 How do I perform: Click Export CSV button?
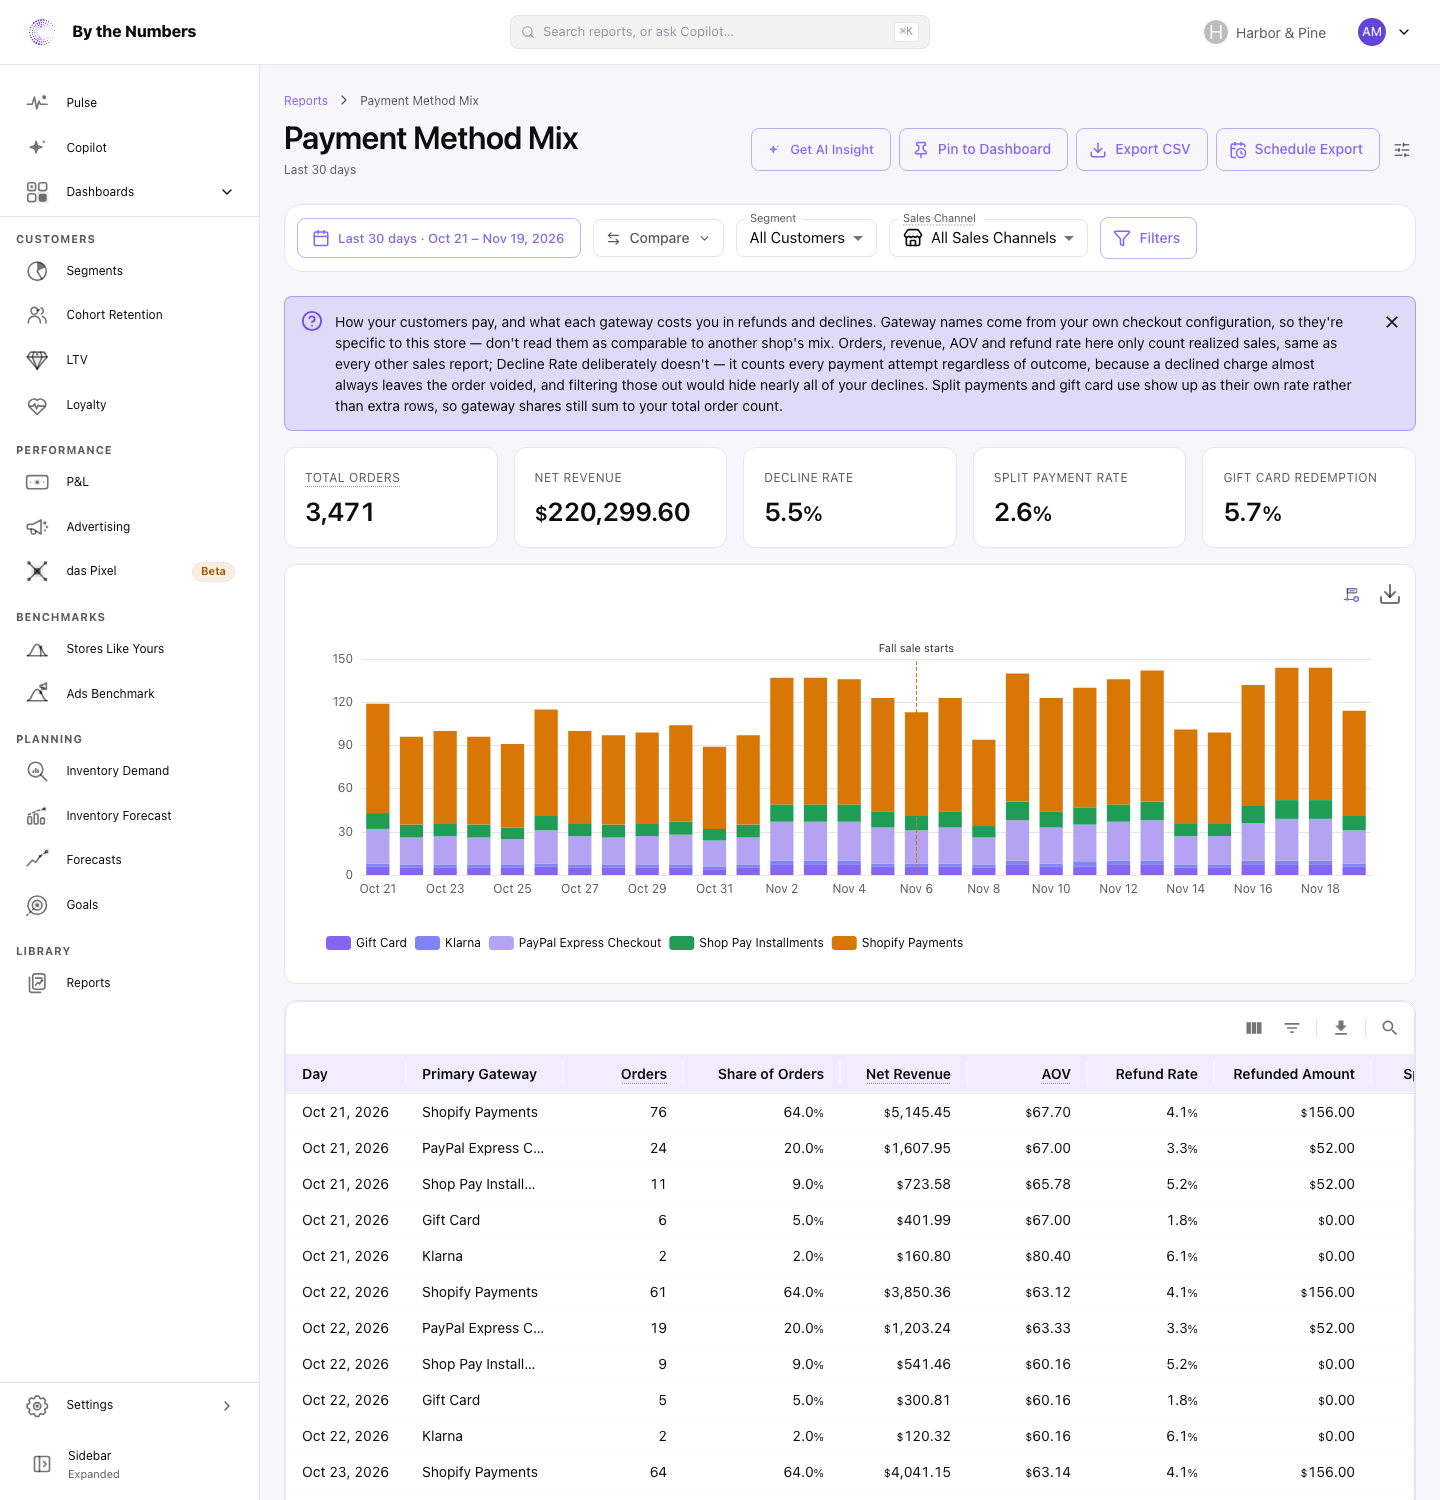pyautogui.click(x=1142, y=149)
